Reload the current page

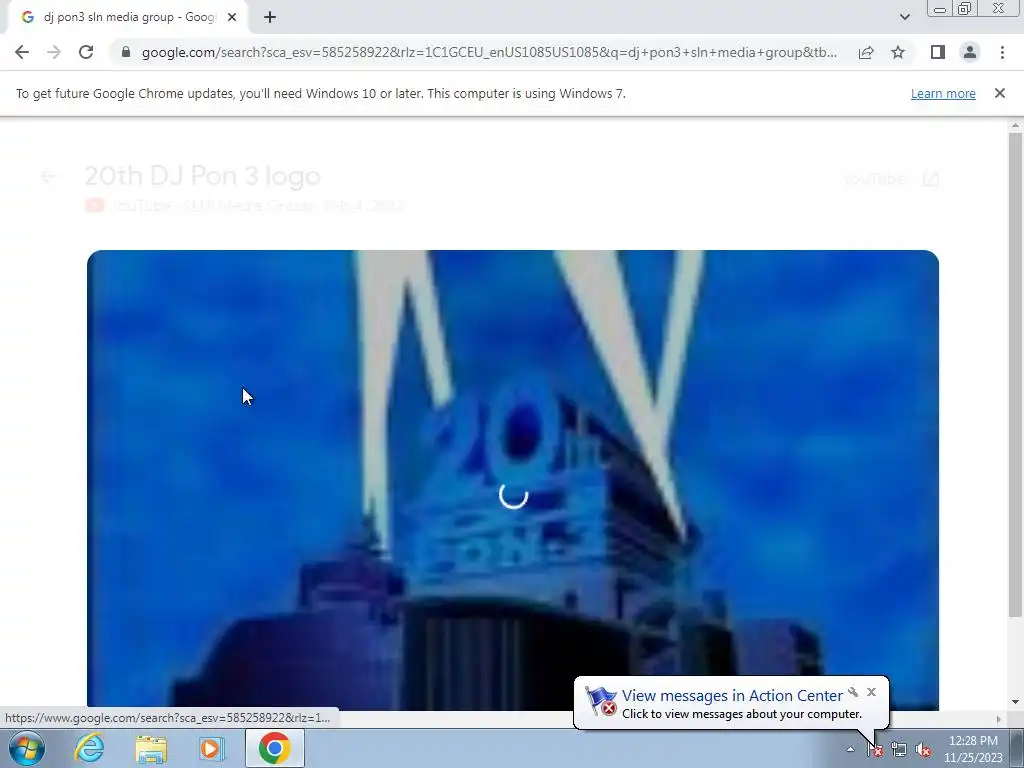[x=86, y=52]
